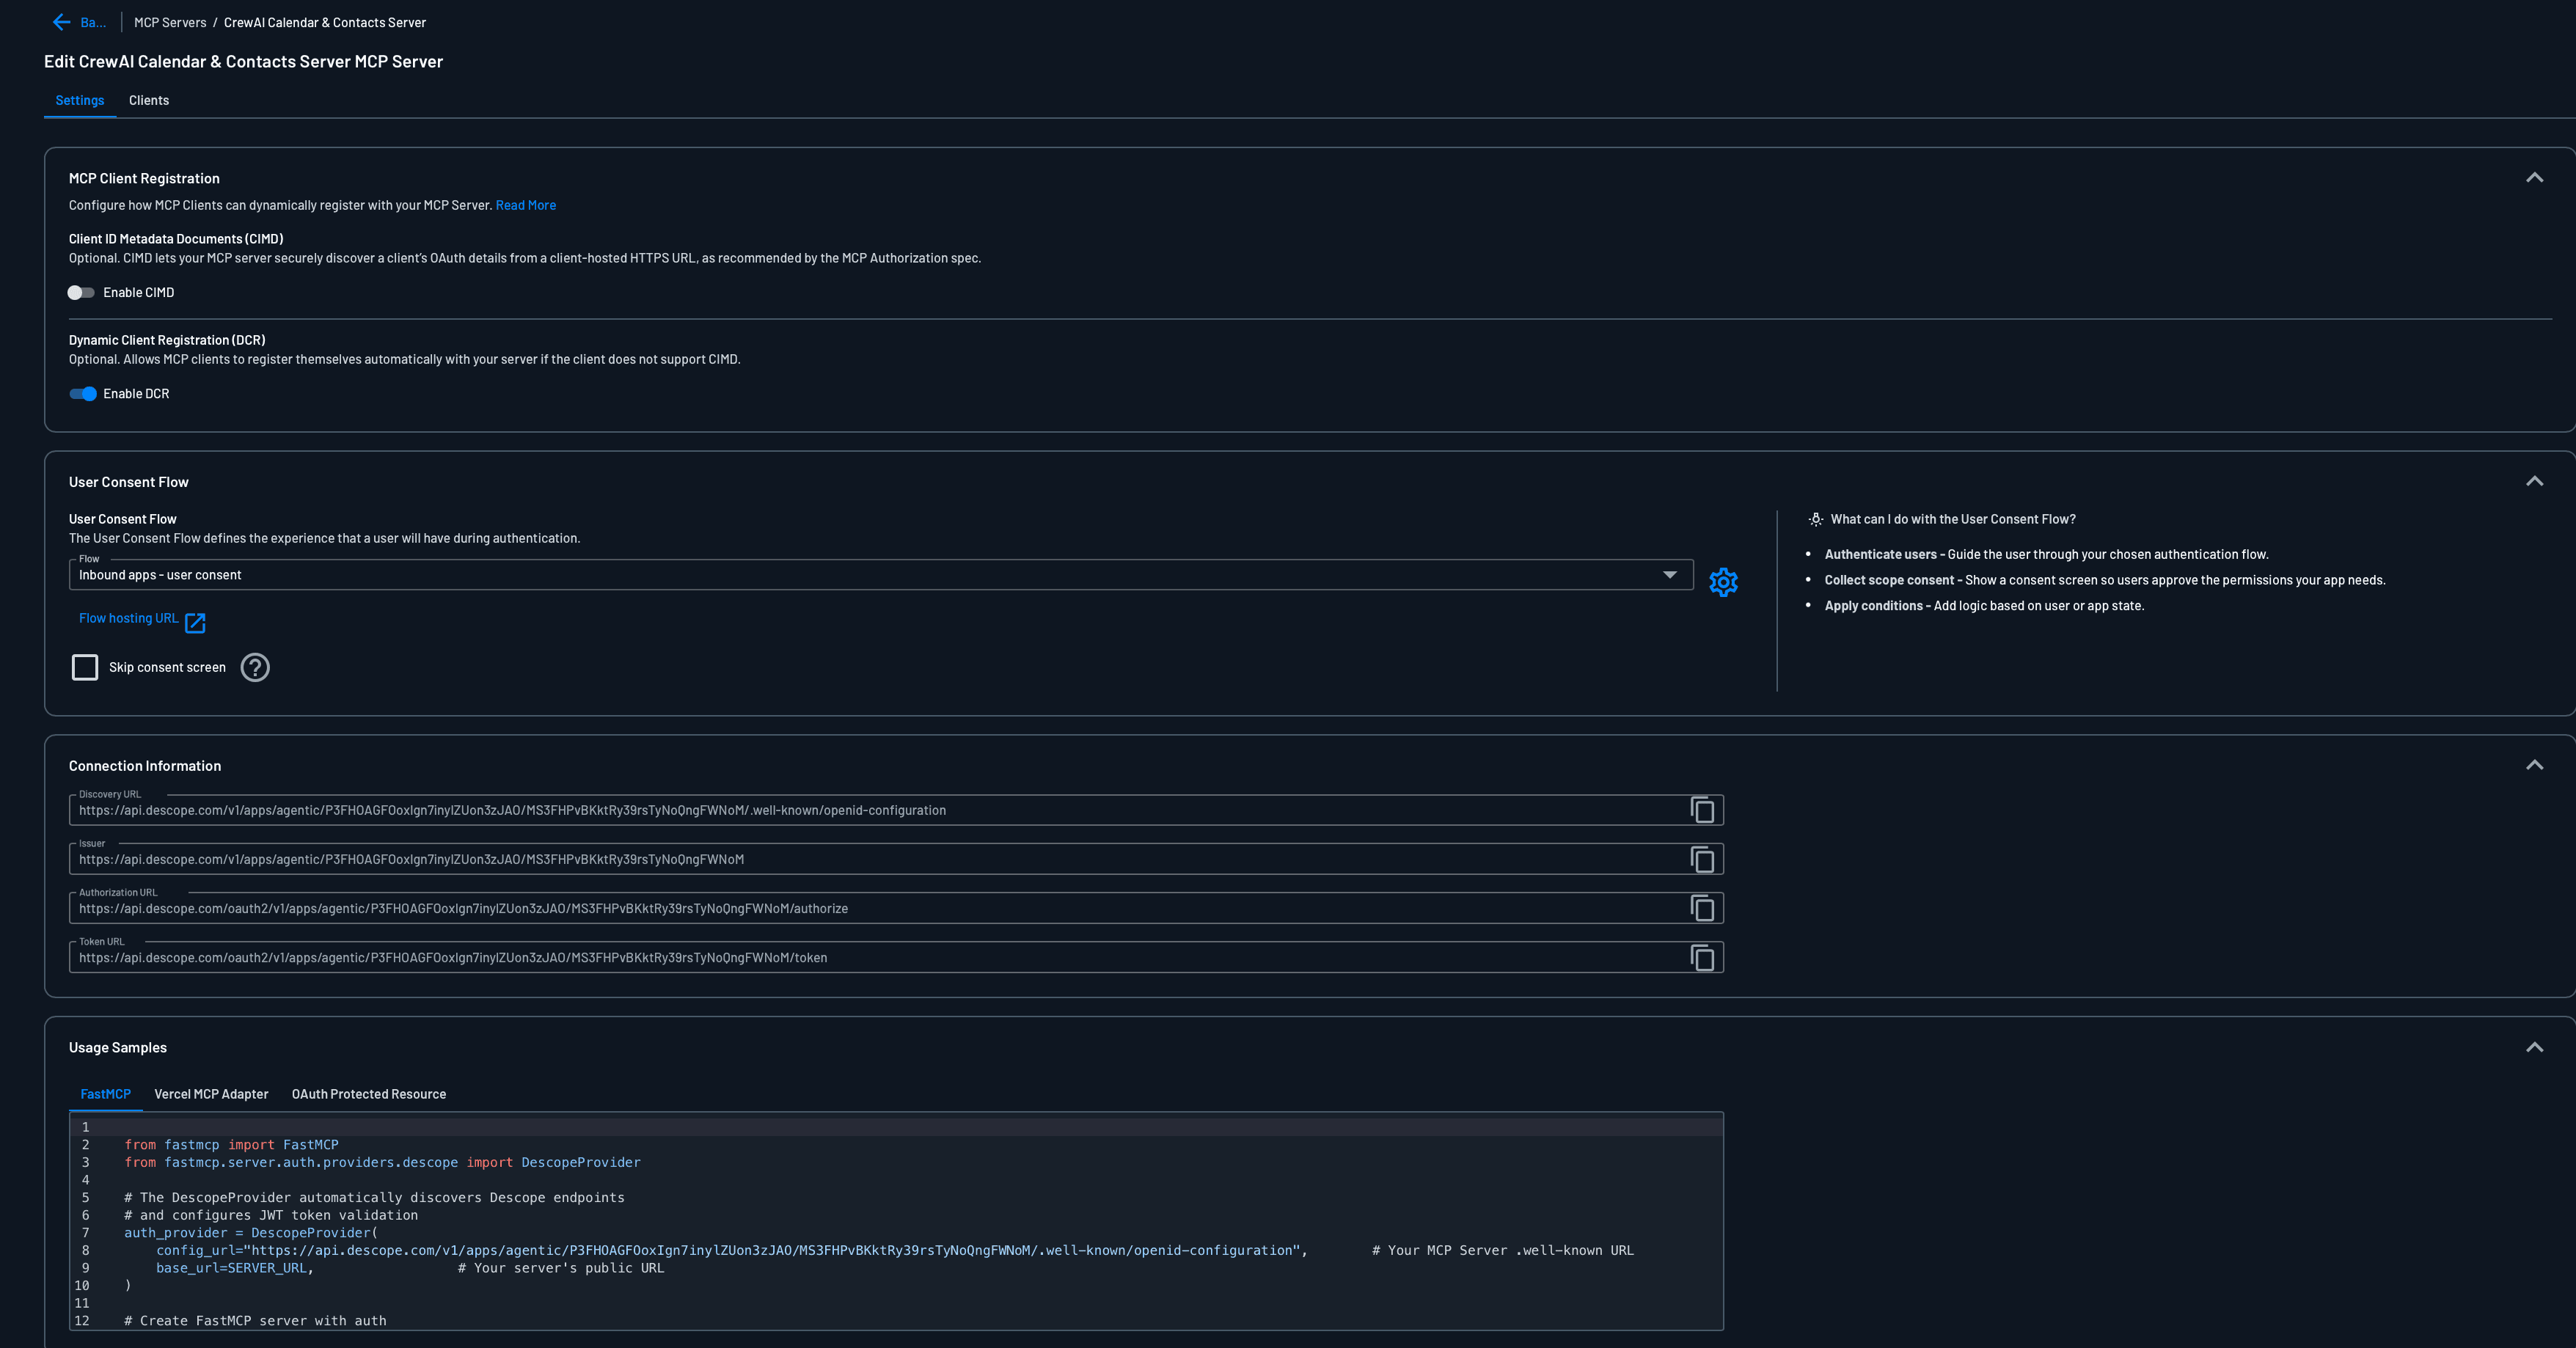Image resolution: width=2576 pixels, height=1348 pixels.
Task: Click 'from fastmcp import FastMCP' code line
Action: click(x=231, y=1144)
